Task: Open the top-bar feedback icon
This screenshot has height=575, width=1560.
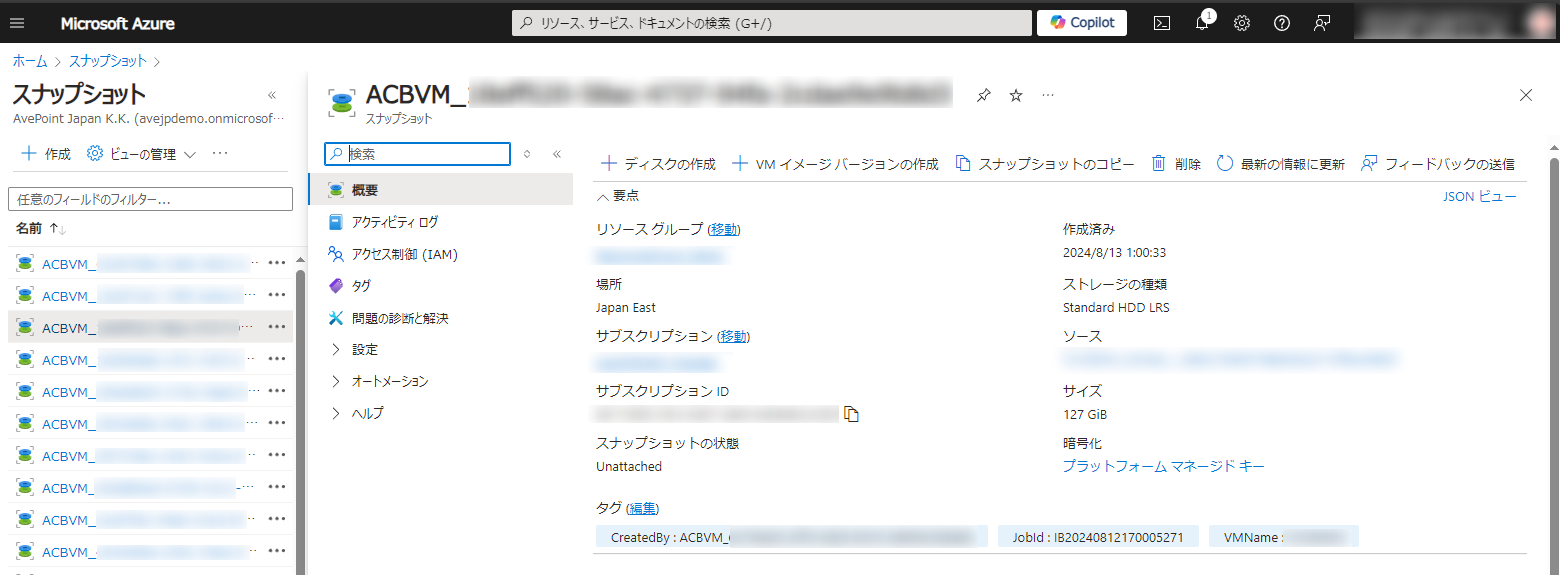Action: [1322, 23]
